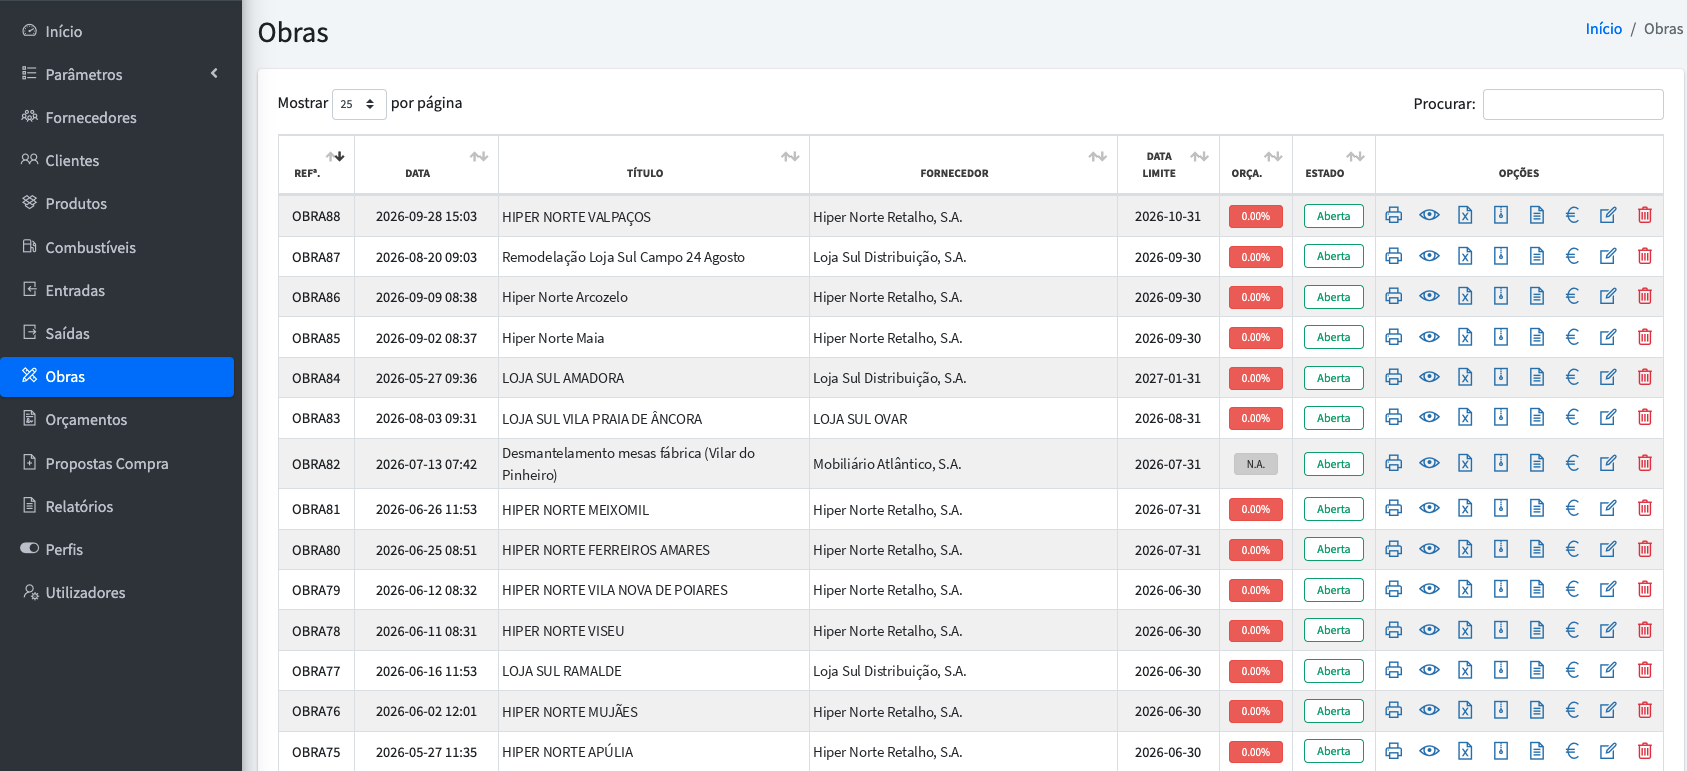
Task: Open the rows per page dropdown
Action: [359, 104]
